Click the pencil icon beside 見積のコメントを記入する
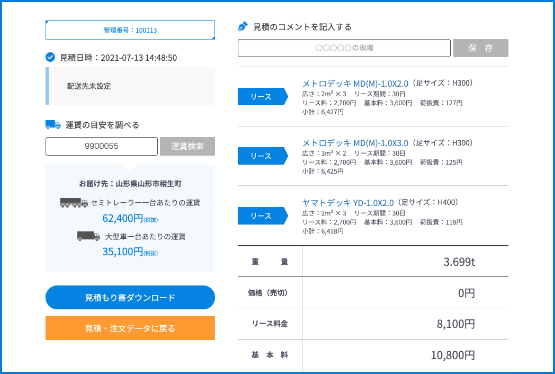This screenshot has height=374, width=555. [242, 27]
